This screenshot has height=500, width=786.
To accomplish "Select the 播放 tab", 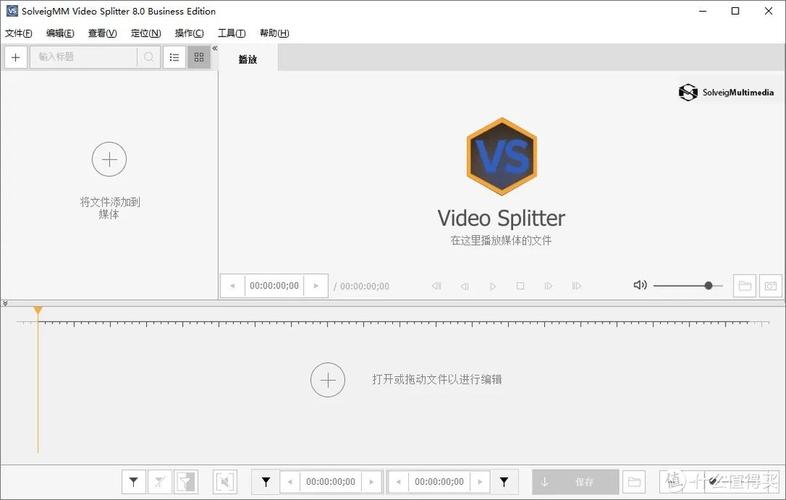I will coord(248,59).
